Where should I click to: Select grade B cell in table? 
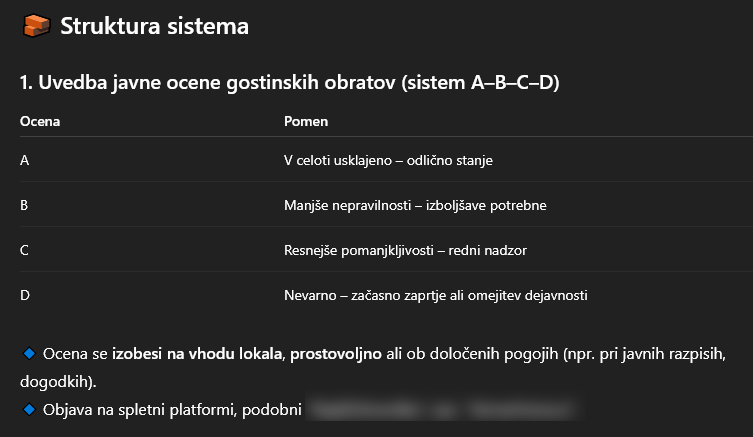[x=24, y=205]
